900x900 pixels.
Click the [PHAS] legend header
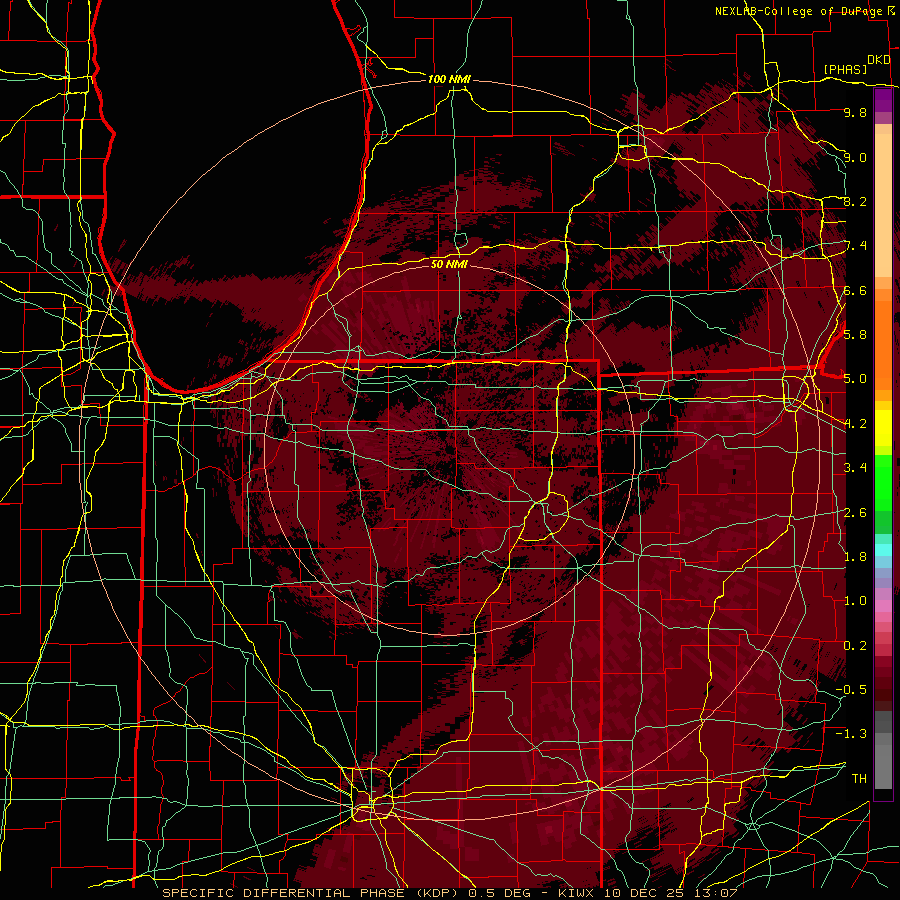pyautogui.click(x=845, y=69)
